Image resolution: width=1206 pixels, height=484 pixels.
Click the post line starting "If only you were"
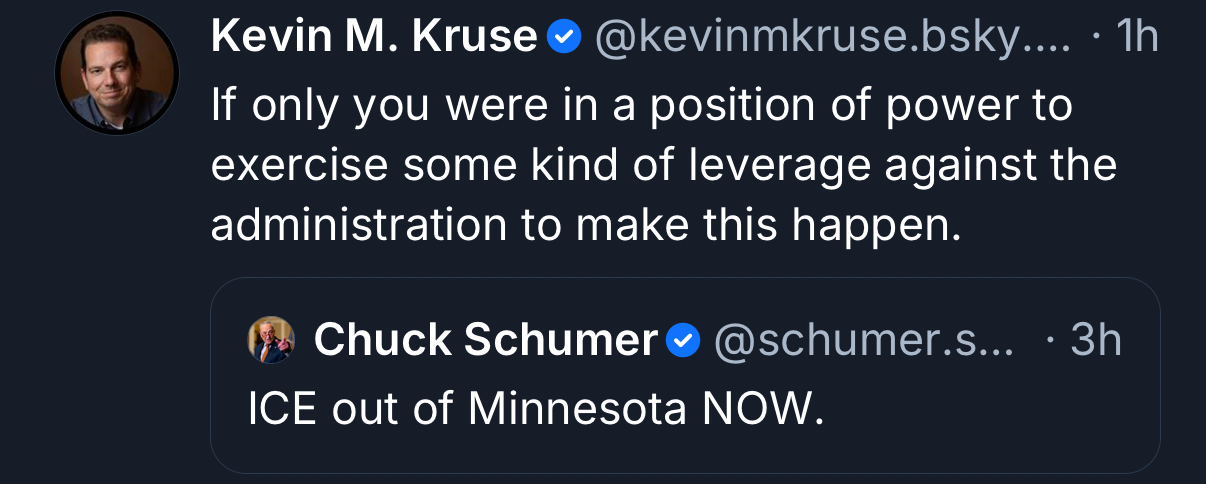pyautogui.click(x=641, y=104)
